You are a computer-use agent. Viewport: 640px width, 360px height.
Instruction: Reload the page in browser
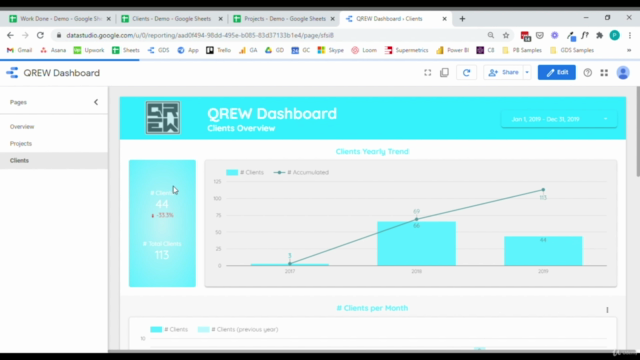pos(40,36)
